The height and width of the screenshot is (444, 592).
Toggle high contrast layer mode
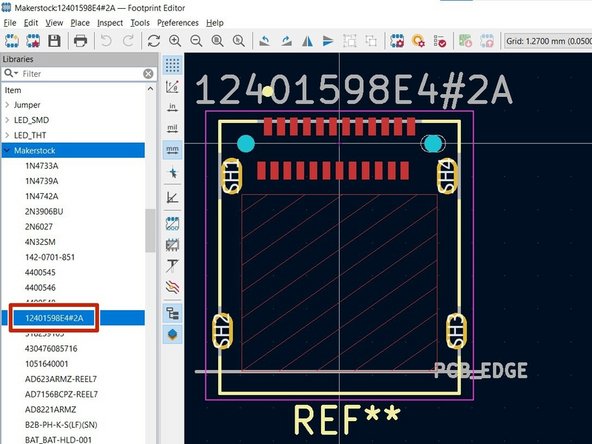tap(173, 287)
